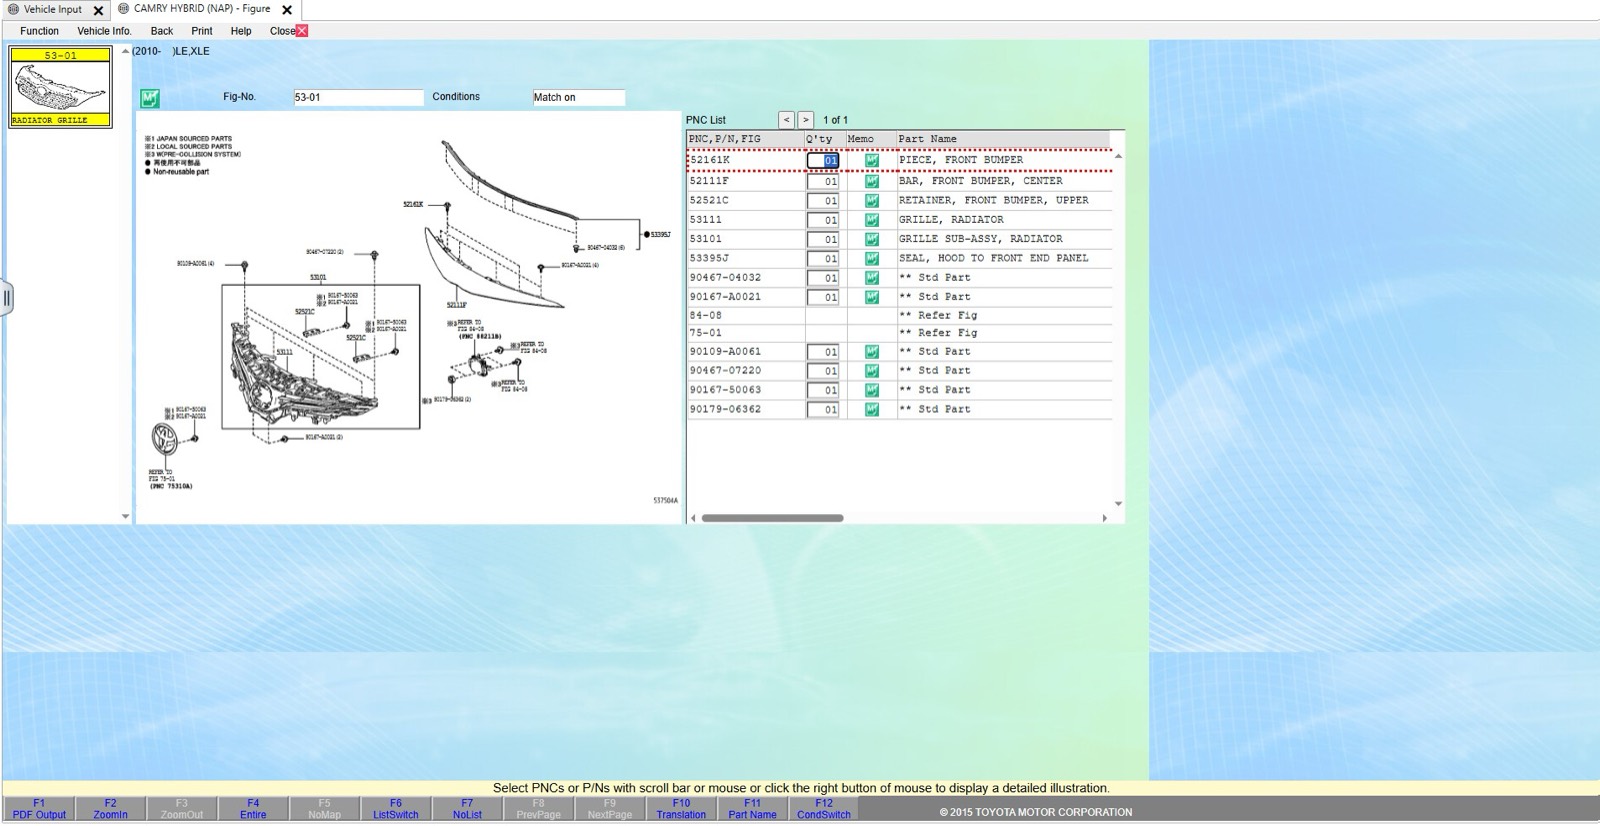Screen dimensions: 1600x826
Task: Open the Function menu
Action: (x=39, y=31)
